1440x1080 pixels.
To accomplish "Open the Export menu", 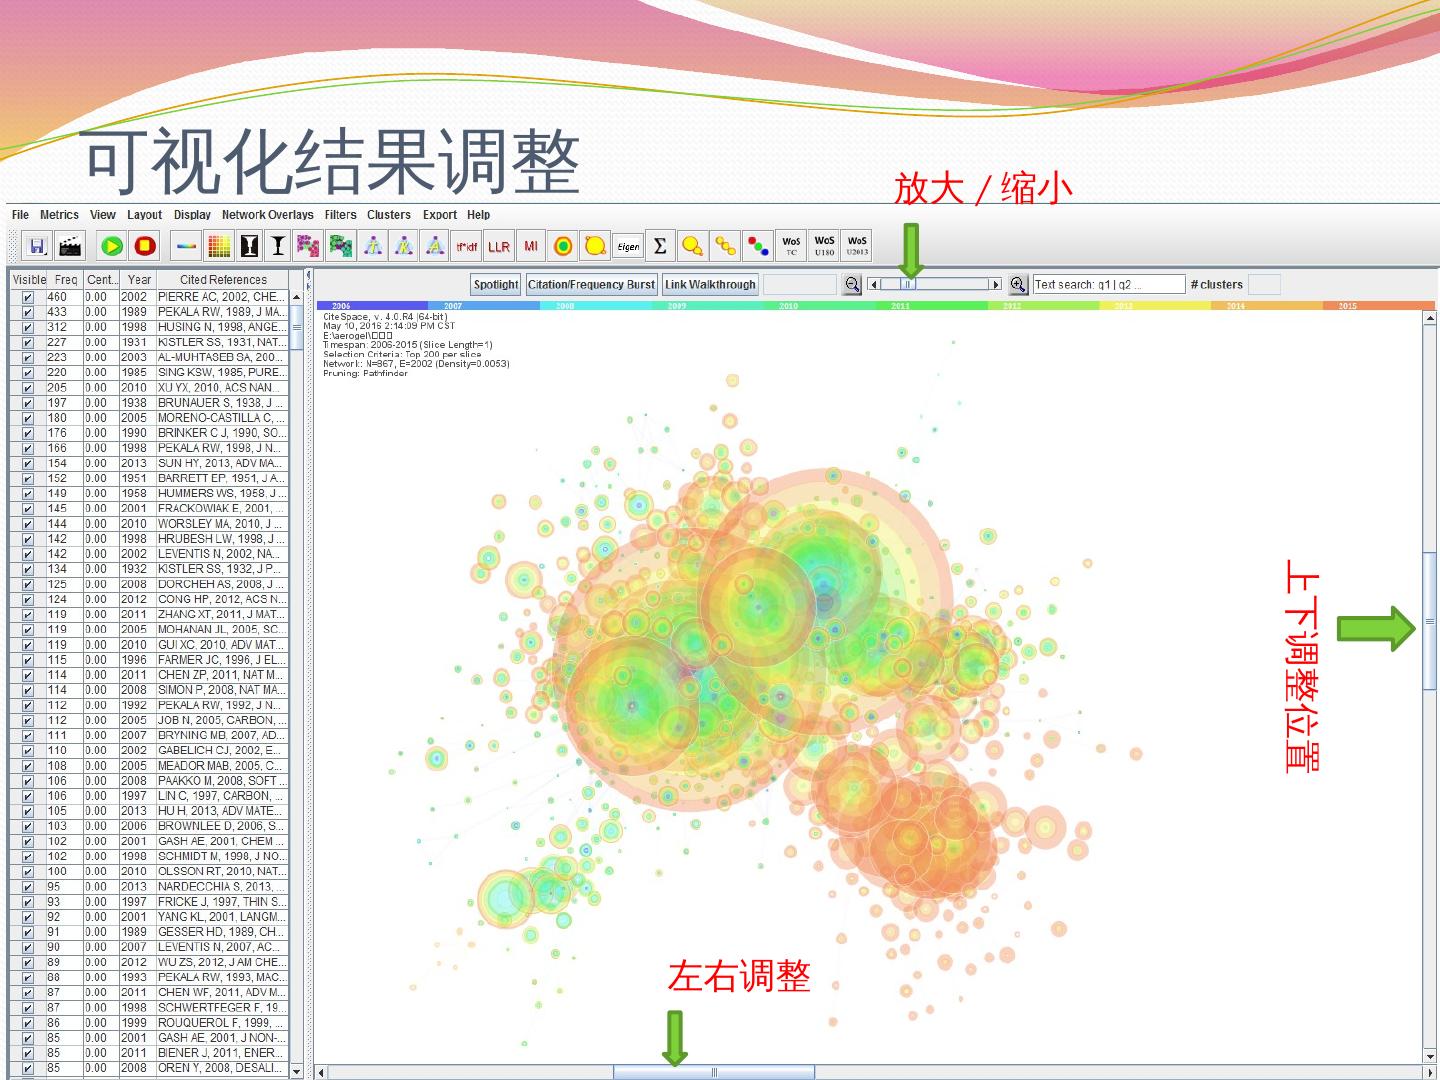I will coord(439,215).
